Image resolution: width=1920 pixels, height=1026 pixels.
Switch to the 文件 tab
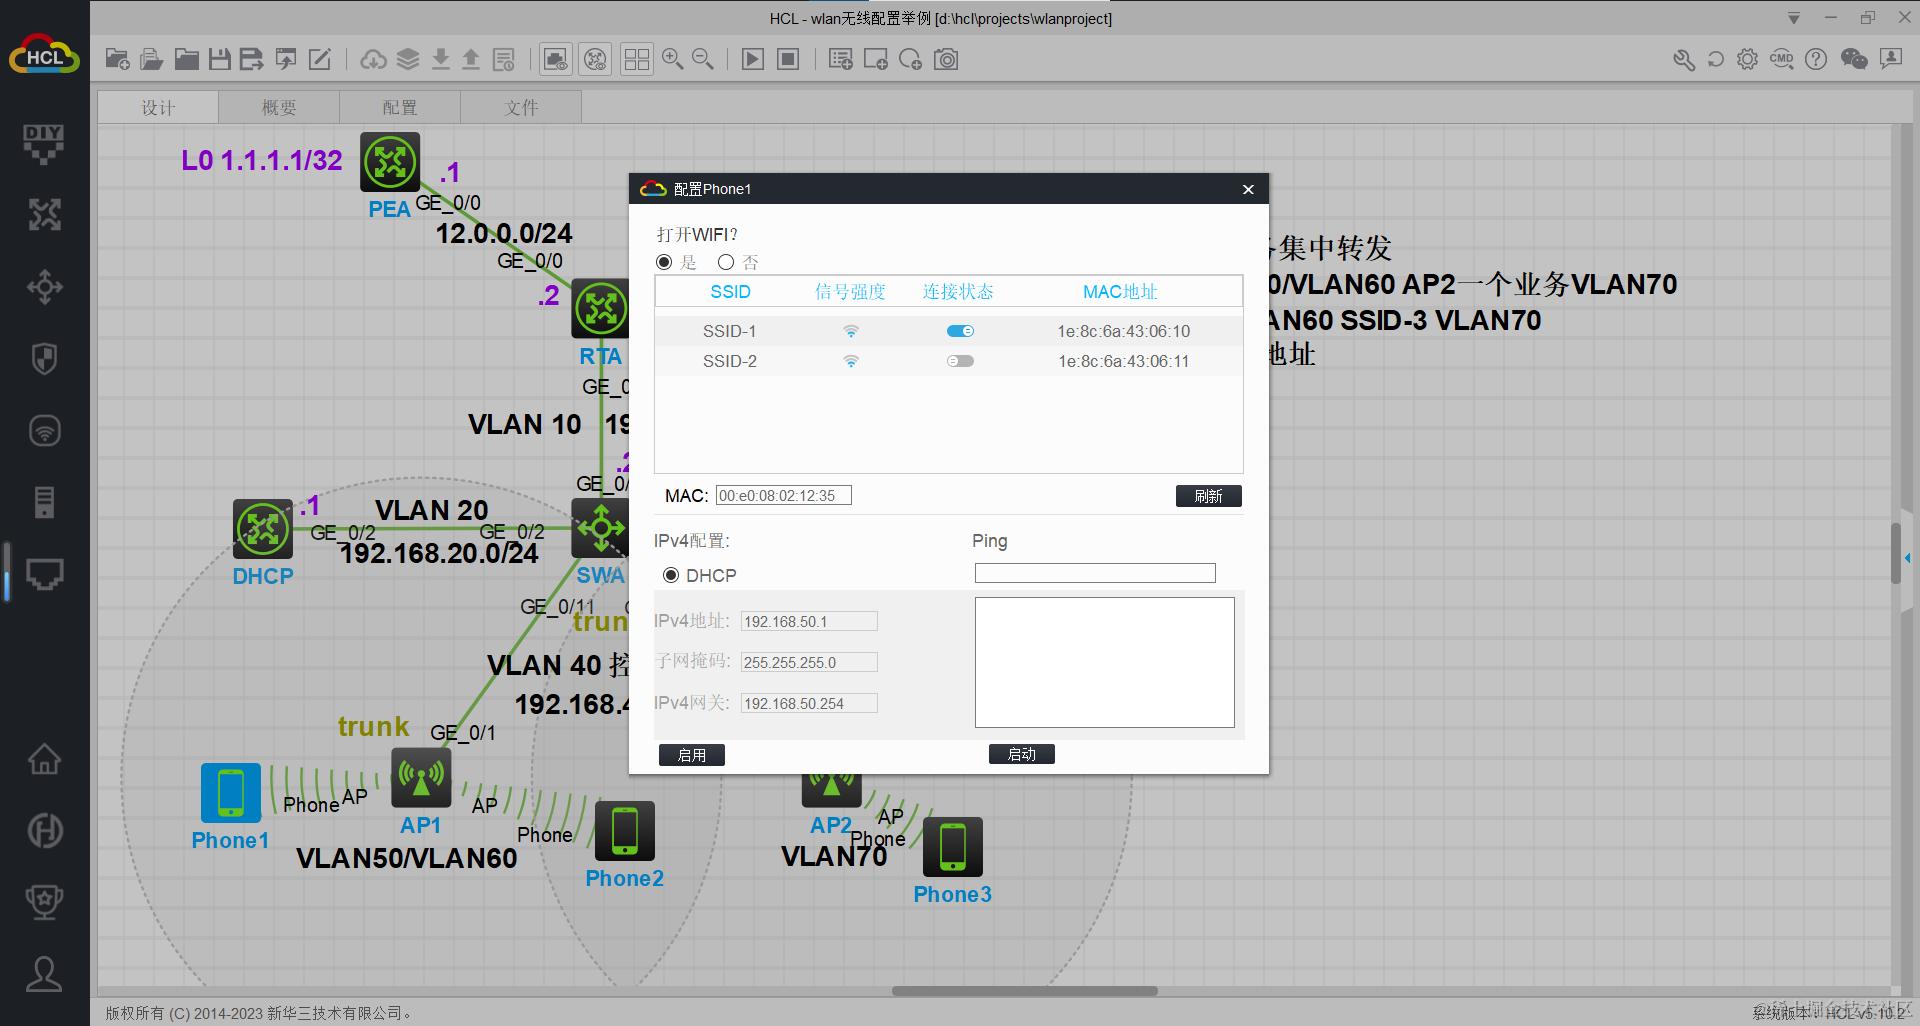(x=521, y=107)
